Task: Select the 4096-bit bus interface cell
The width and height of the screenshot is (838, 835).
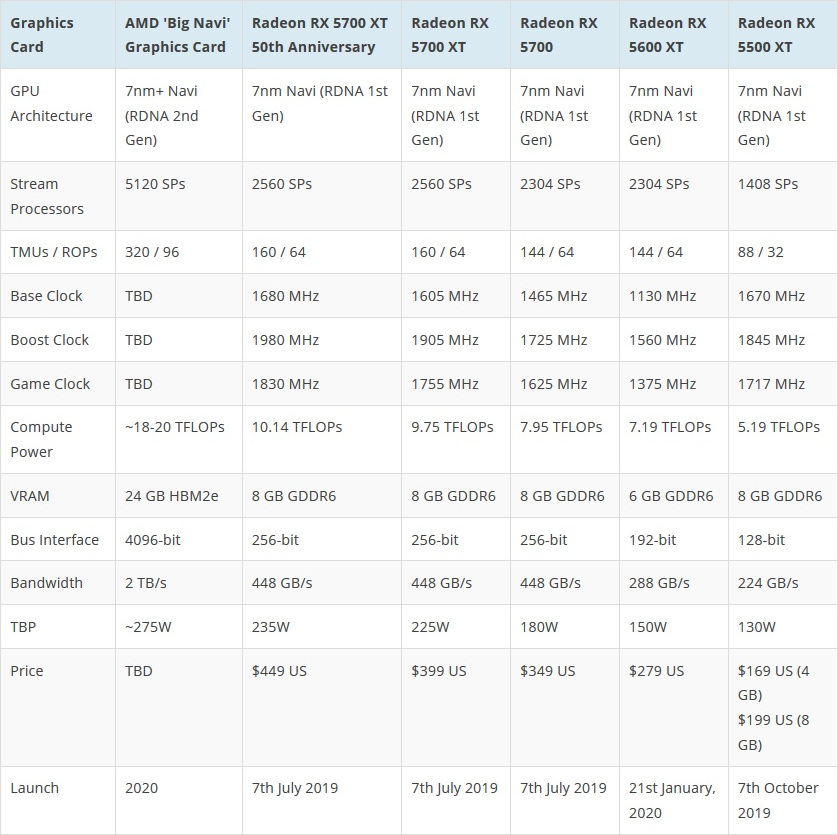Action: click(179, 540)
